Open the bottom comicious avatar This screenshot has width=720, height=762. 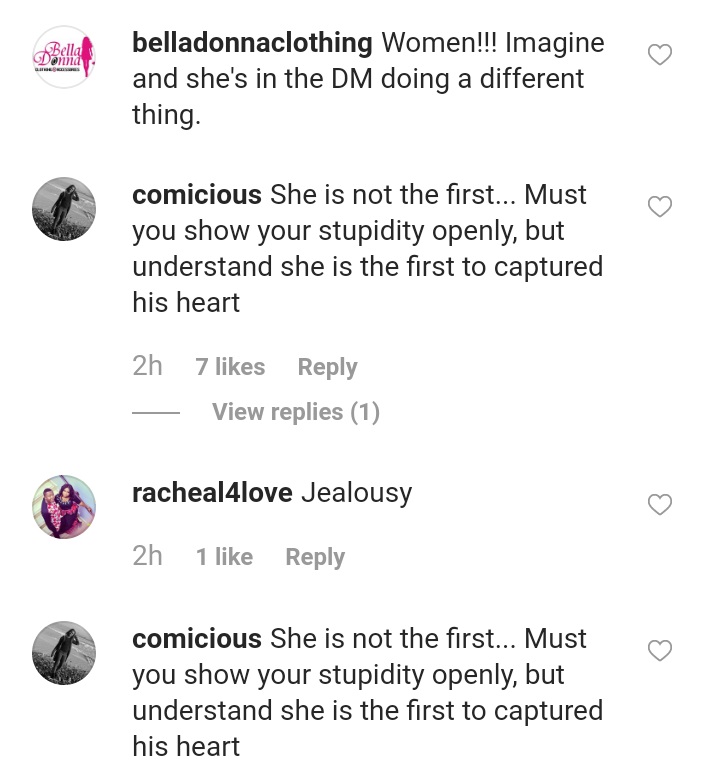pos(64,653)
